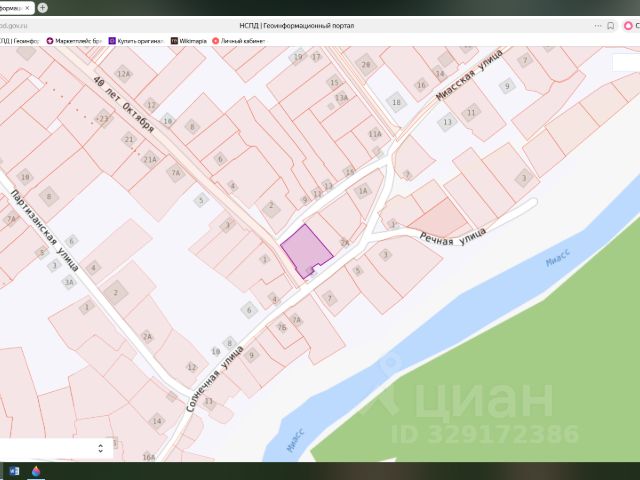Select the active browser tab
This screenshot has height=480, width=640.
(x=16, y=8)
